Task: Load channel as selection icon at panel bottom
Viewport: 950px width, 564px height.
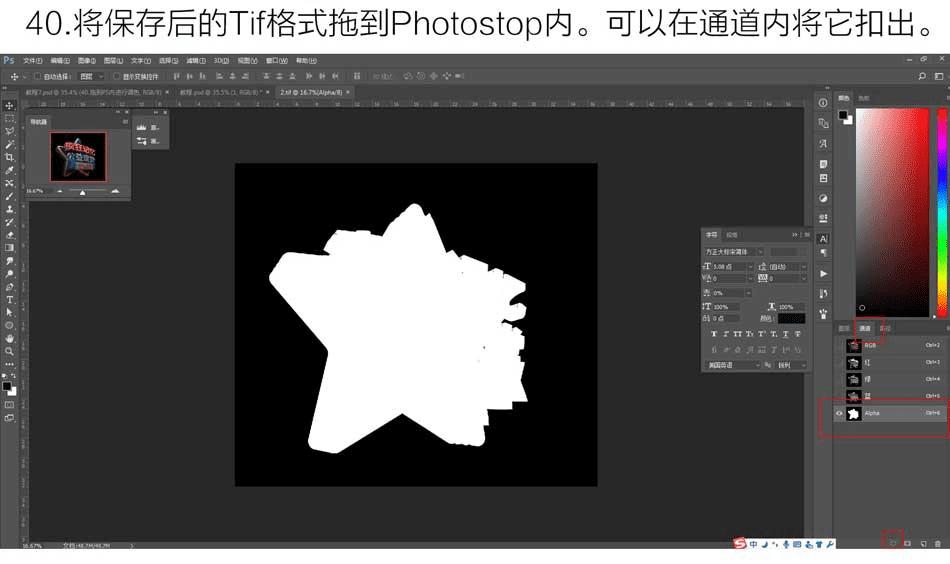Action: pyautogui.click(x=892, y=543)
